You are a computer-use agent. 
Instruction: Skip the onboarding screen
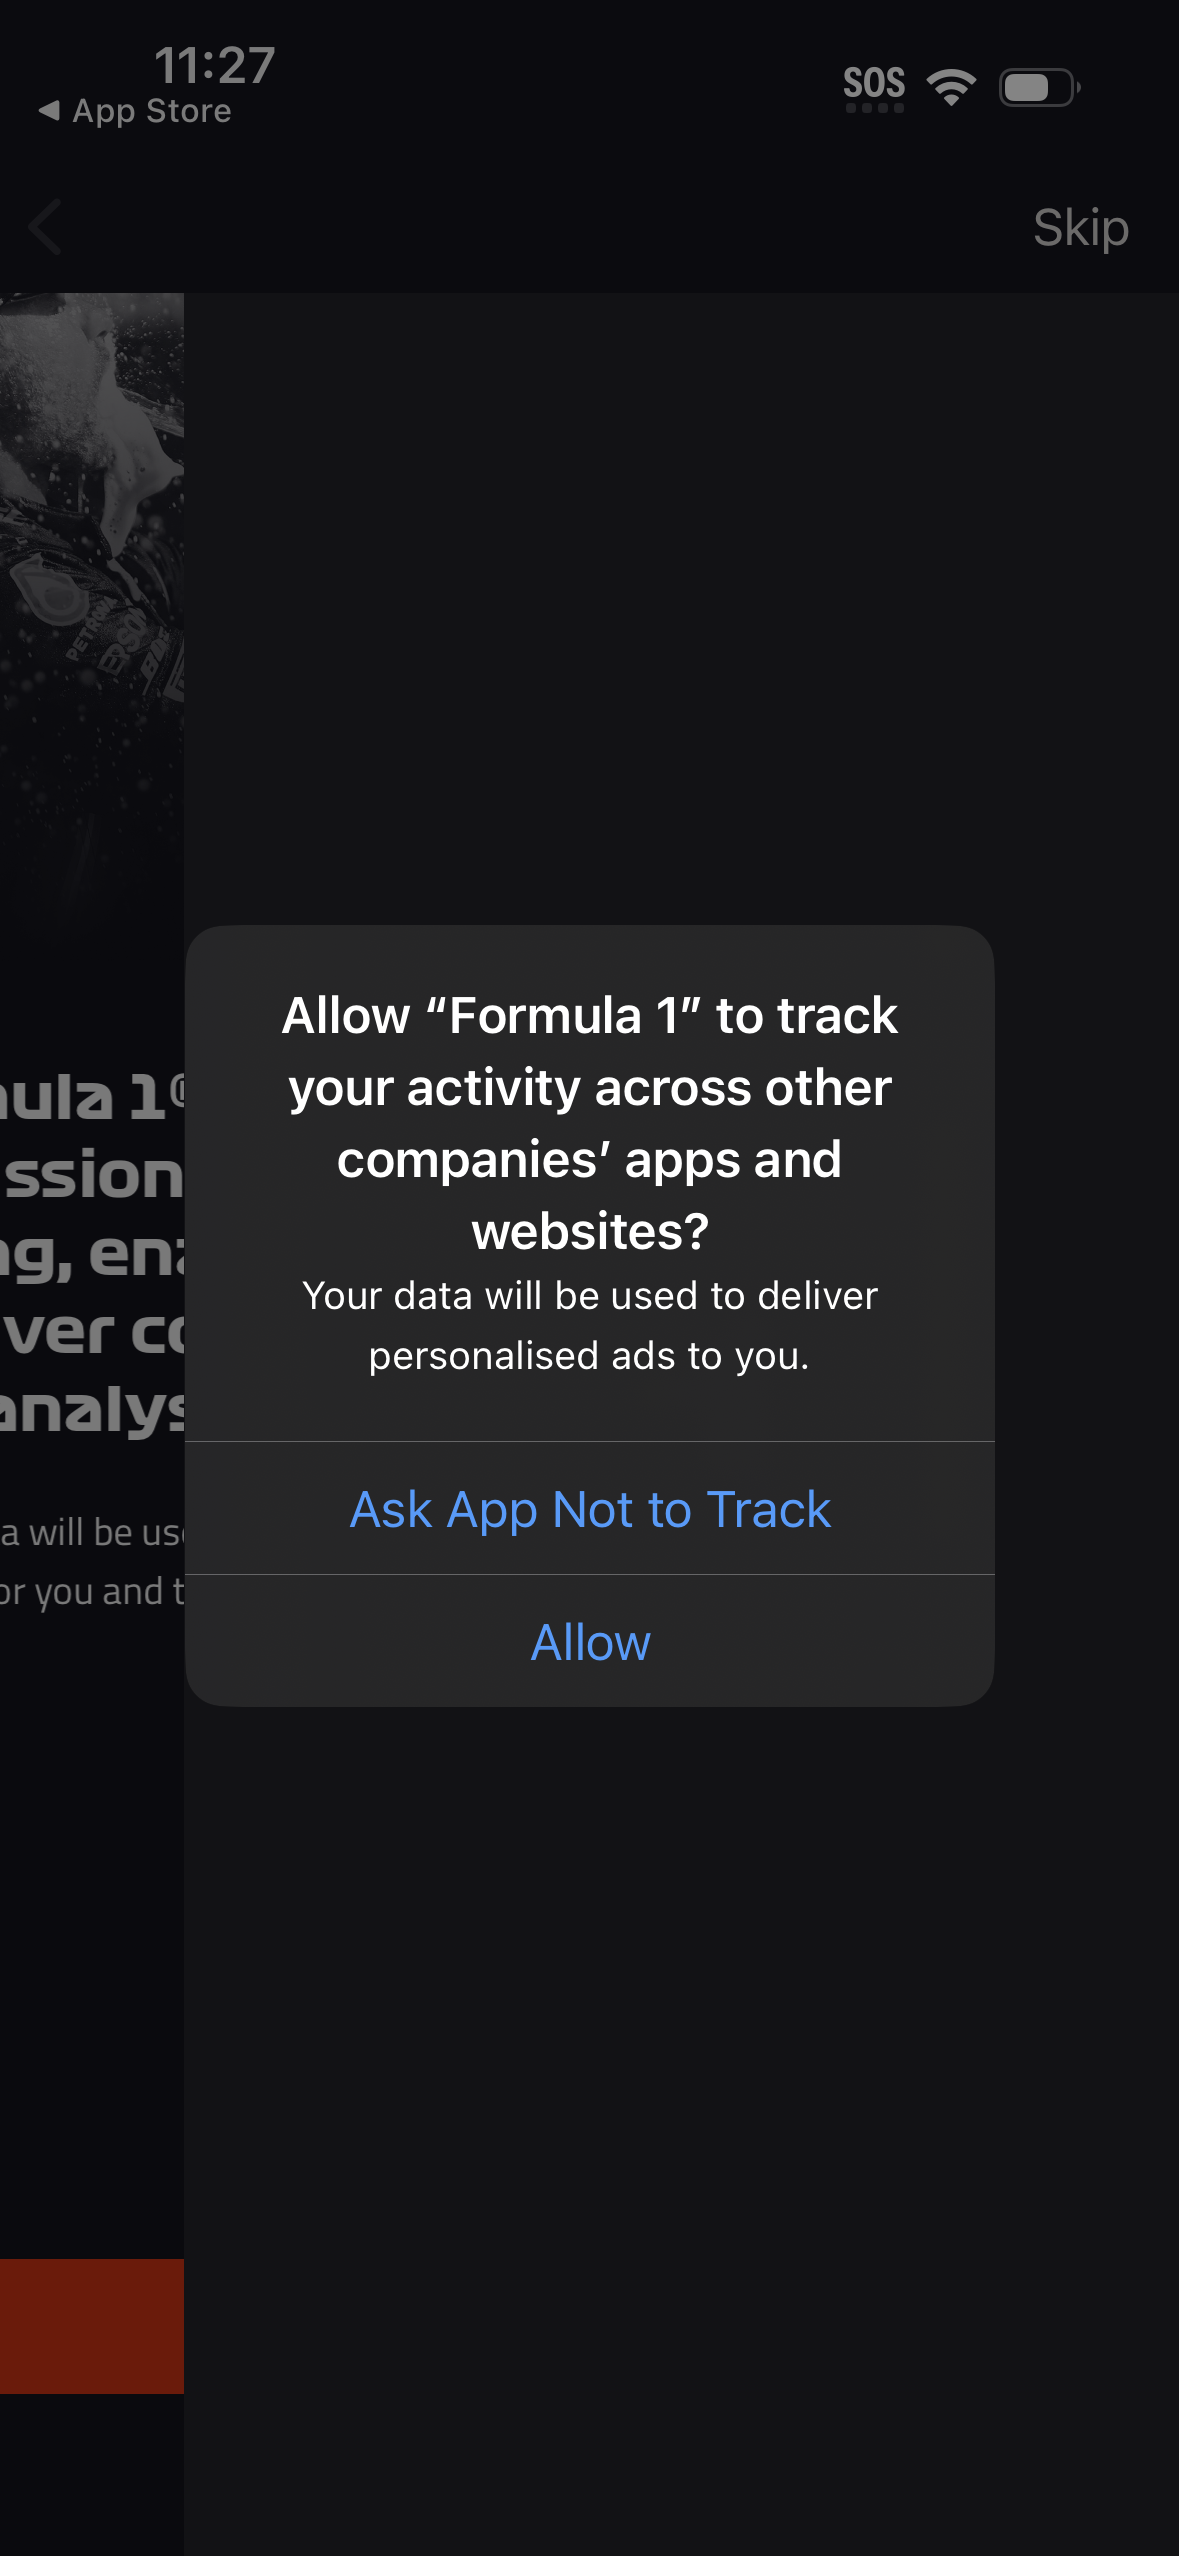point(1081,228)
